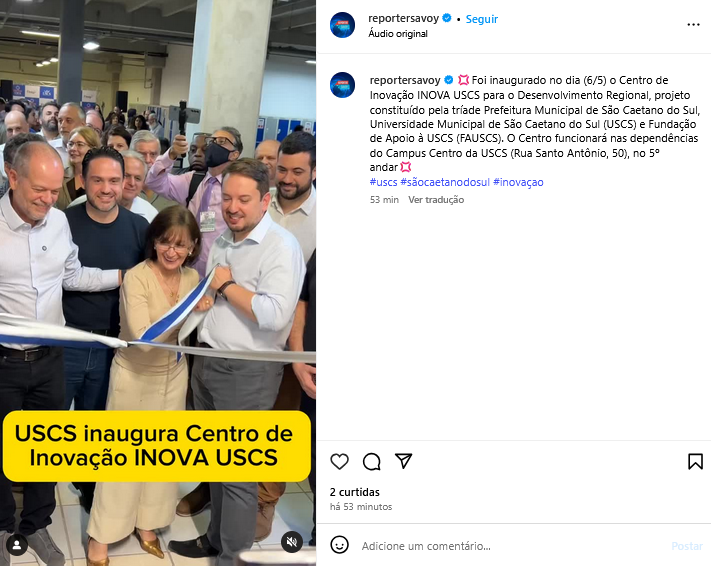Click Ver tradução to translate caption

(436, 200)
